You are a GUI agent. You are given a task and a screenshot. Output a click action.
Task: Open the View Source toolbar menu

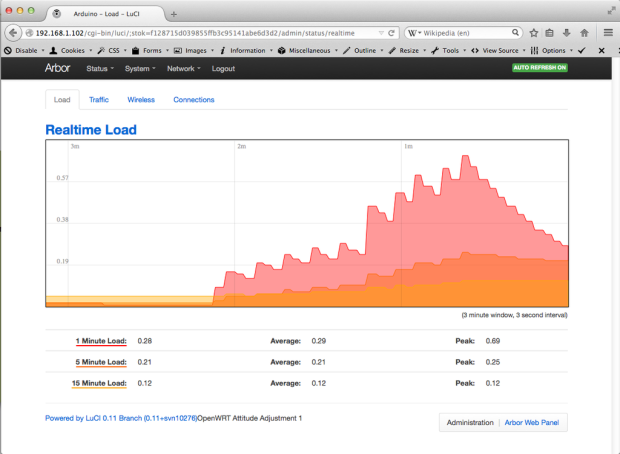coord(499,50)
